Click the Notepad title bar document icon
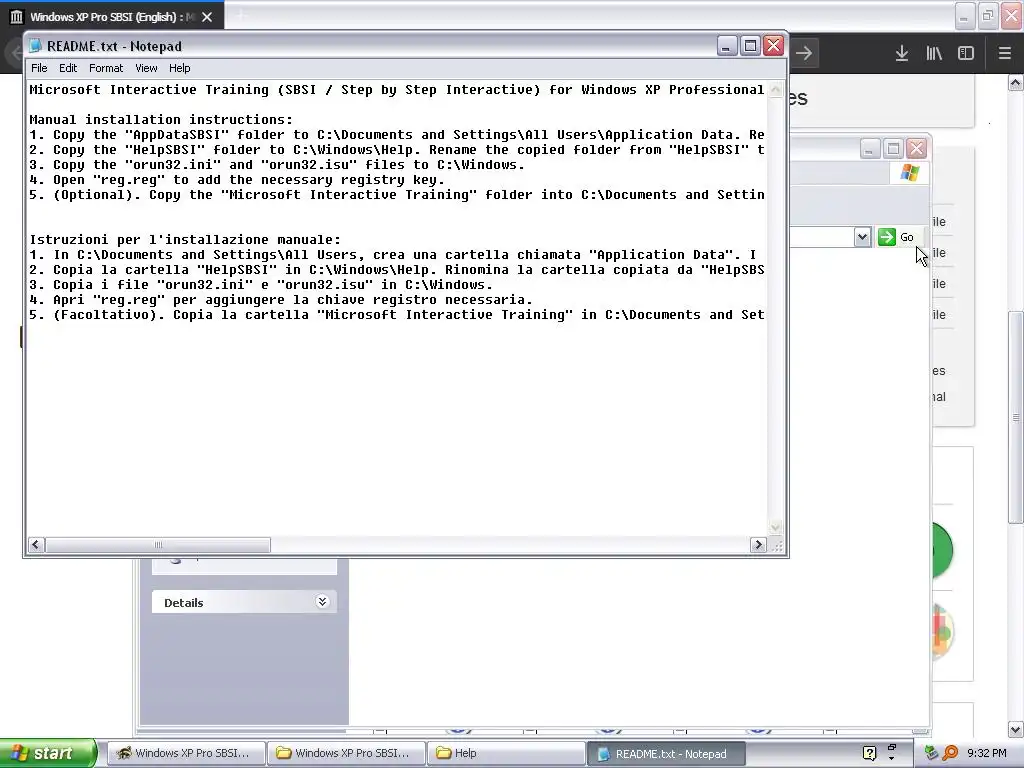1024x768 pixels. pyautogui.click(x=35, y=46)
